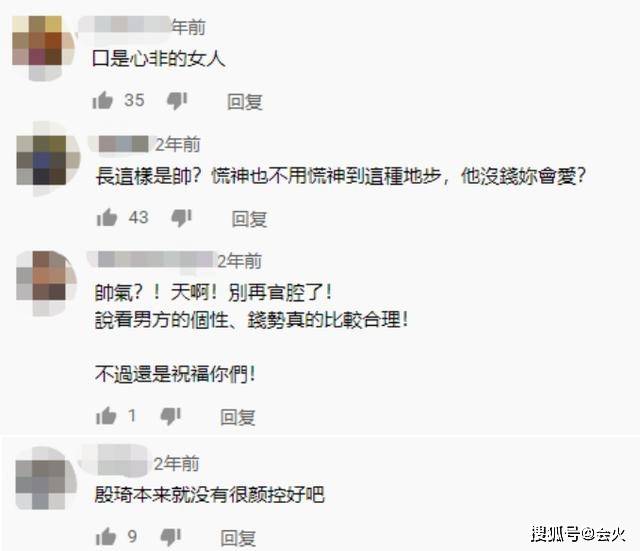Reply to the 口是心非的女人 comment

245,101
